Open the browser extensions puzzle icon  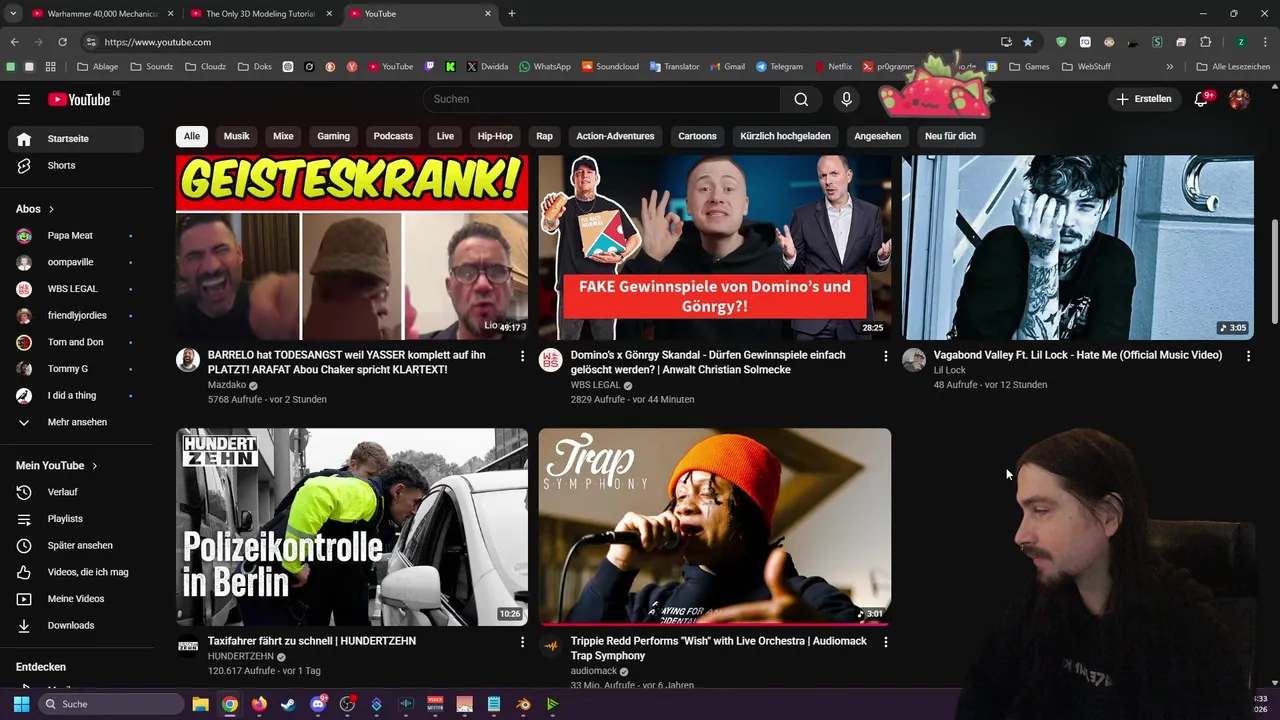point(1206,42)
